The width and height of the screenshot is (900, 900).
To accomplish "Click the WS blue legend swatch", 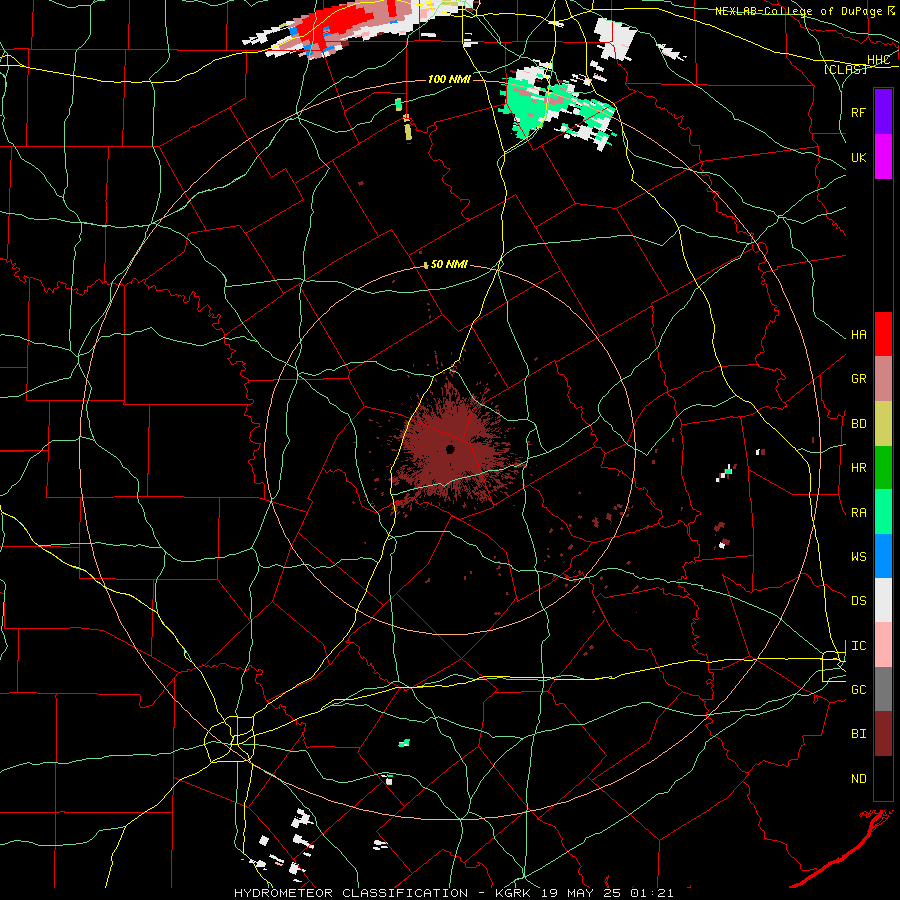I will tap(883, 556).
